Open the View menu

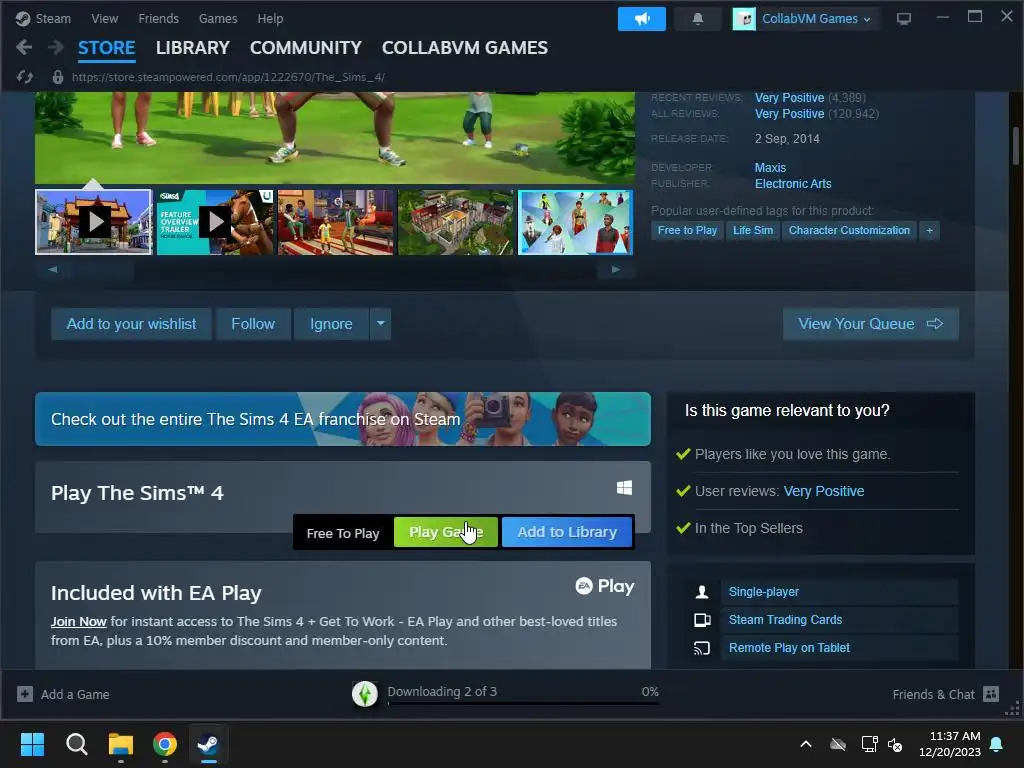click(x=104, y=18)
